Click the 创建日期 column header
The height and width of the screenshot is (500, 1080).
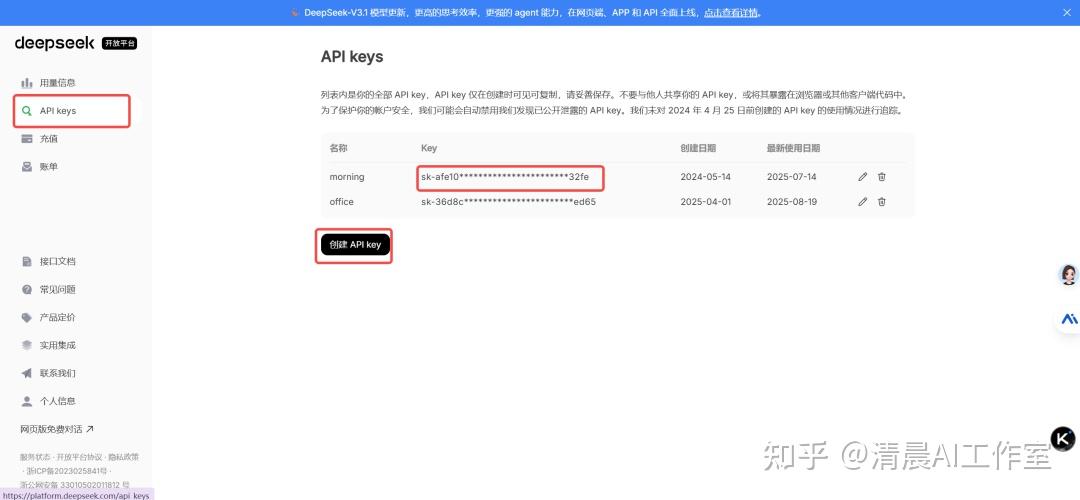pos(698,148)
